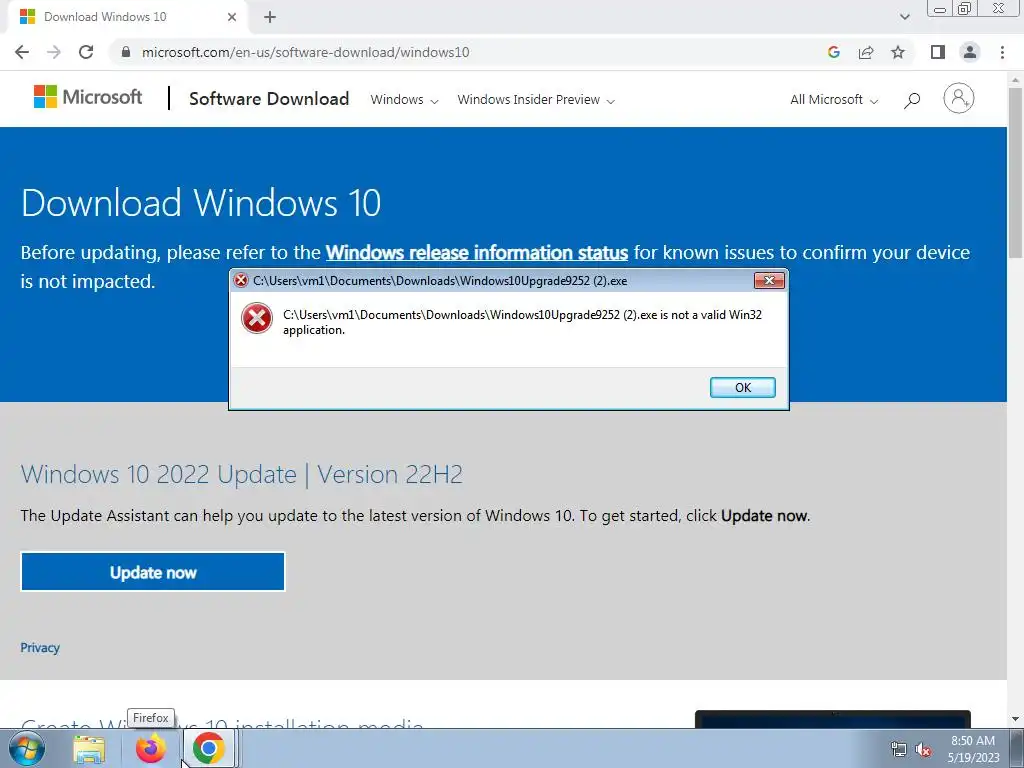The width and height of the screenshot is (1024, 768).
Task: Click the page scrollbar up arrow
Action: (x=1015, y=80)
